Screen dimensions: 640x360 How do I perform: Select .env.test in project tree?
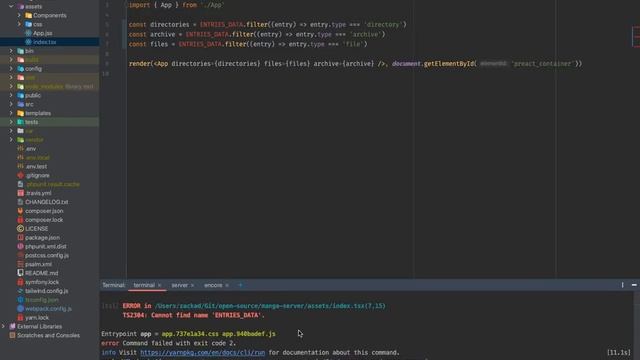click(36, 167)
